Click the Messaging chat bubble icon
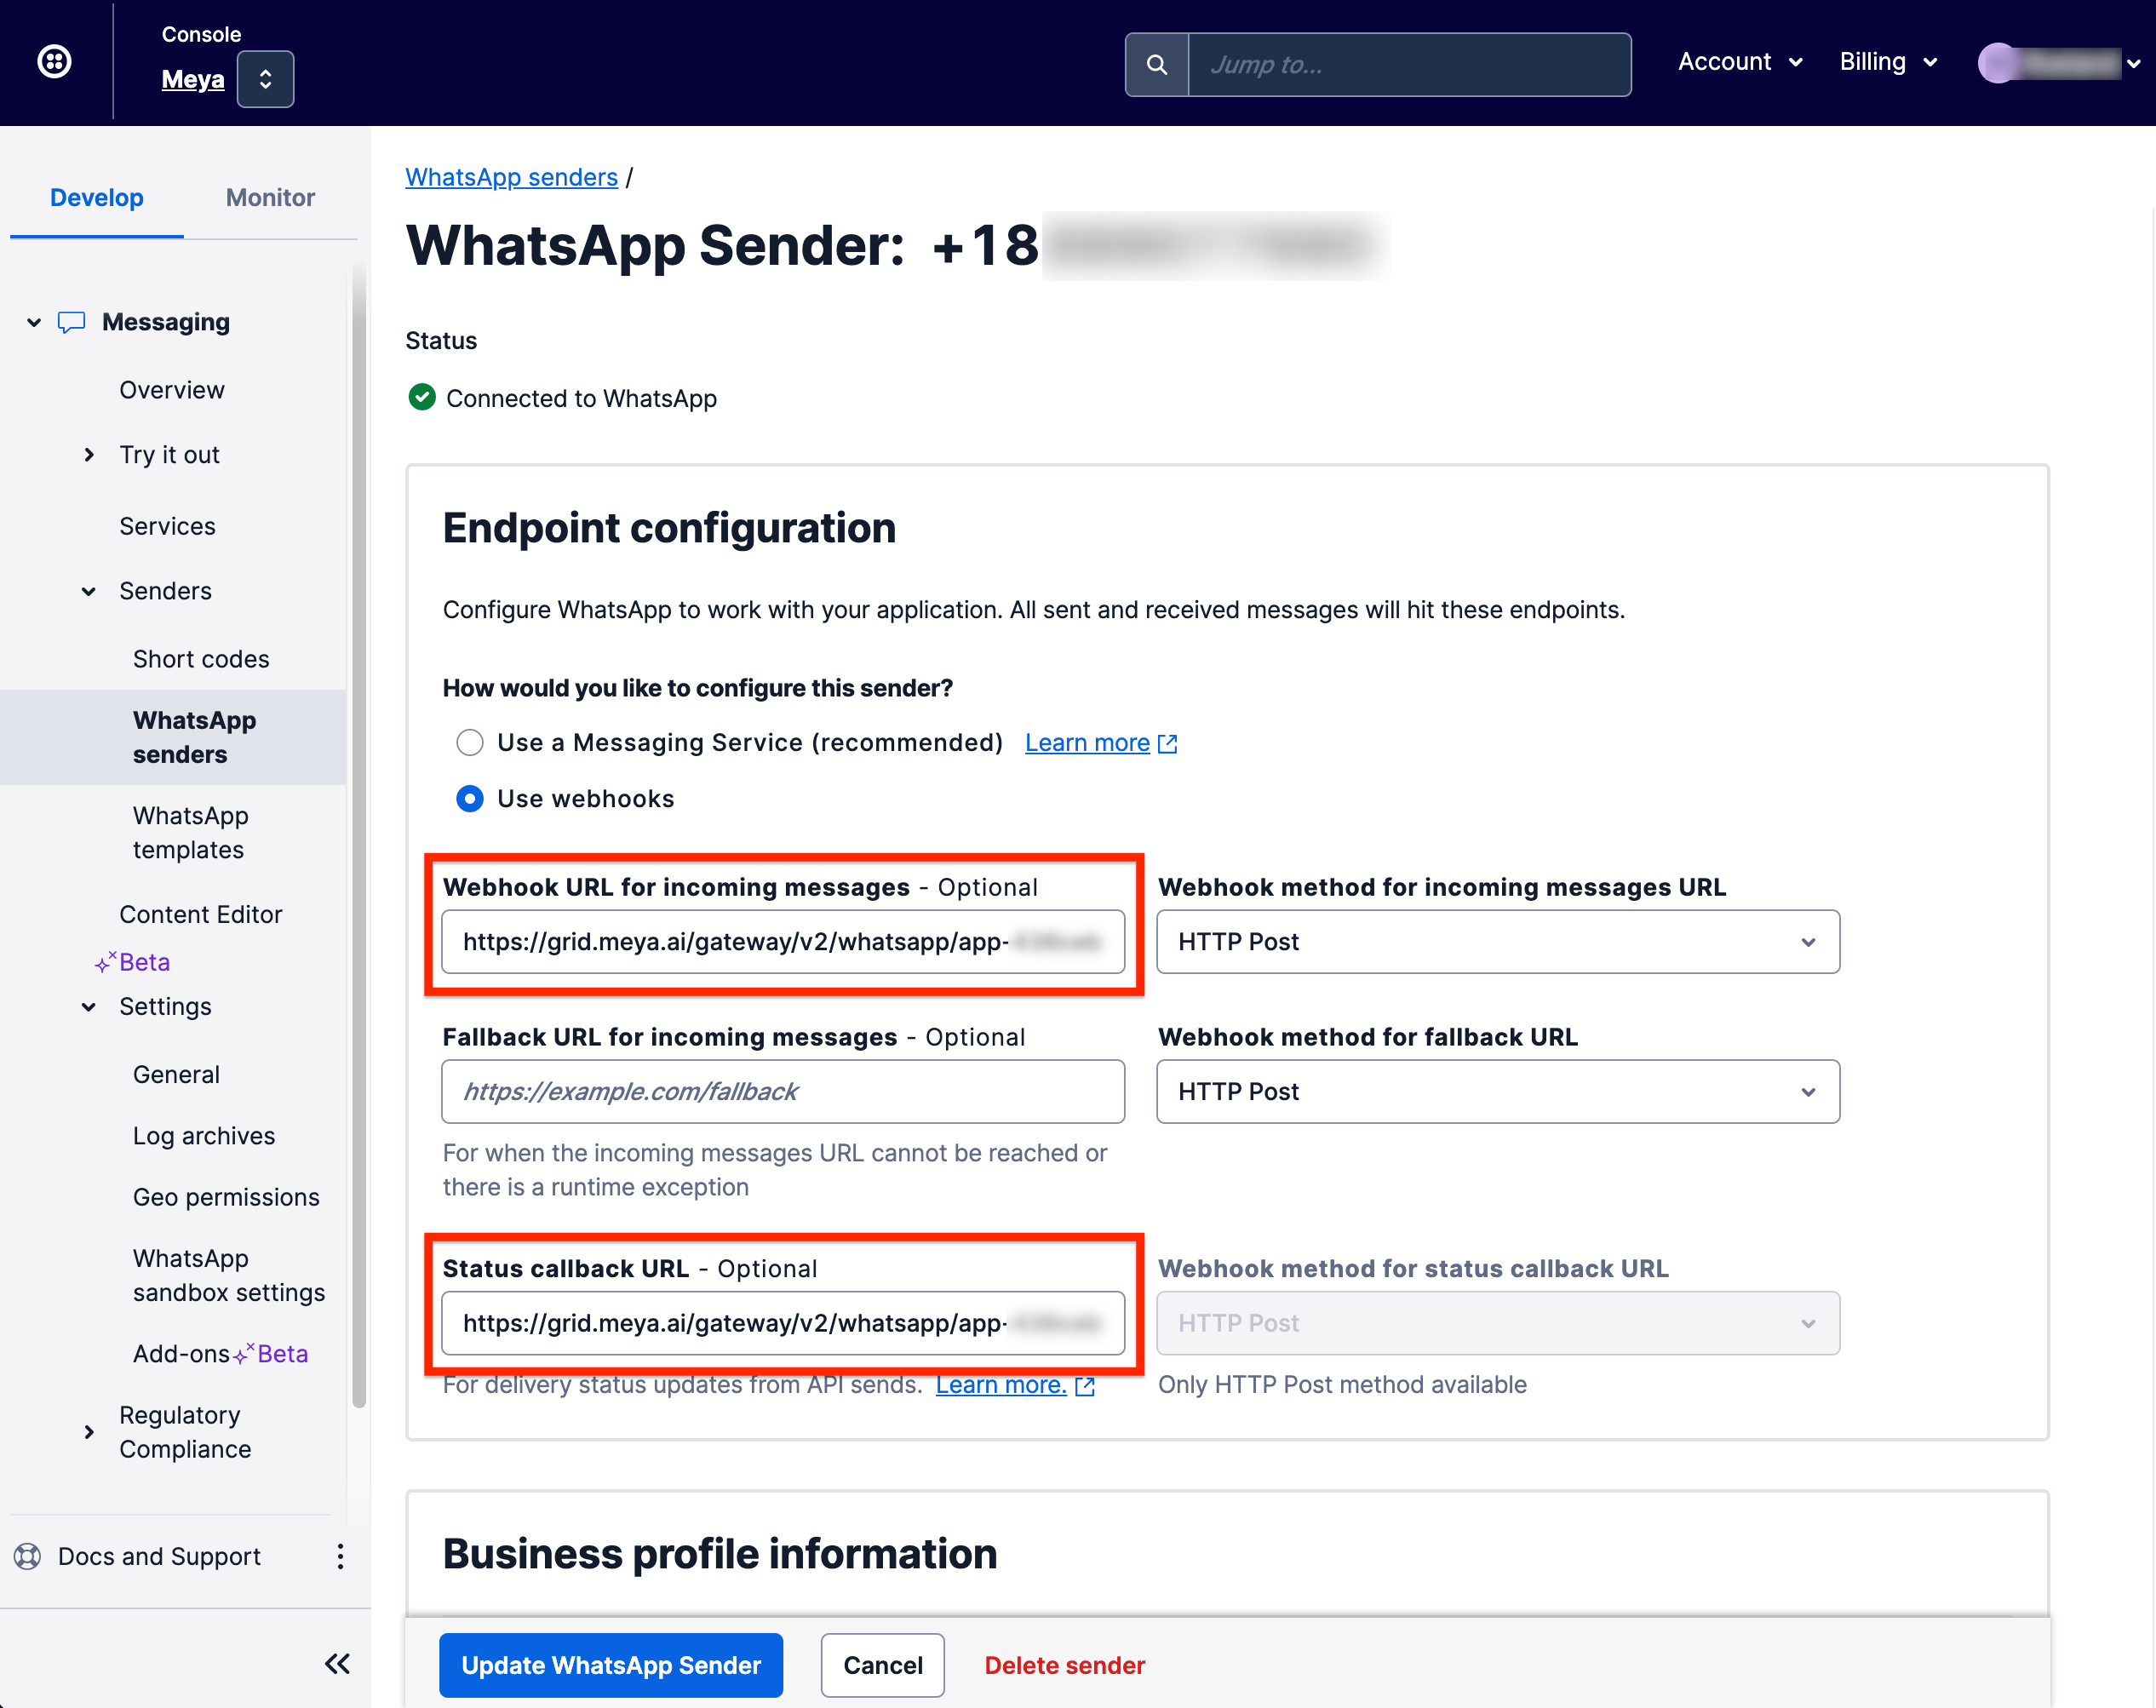Screen dimensions: 2156x1708 71,323
